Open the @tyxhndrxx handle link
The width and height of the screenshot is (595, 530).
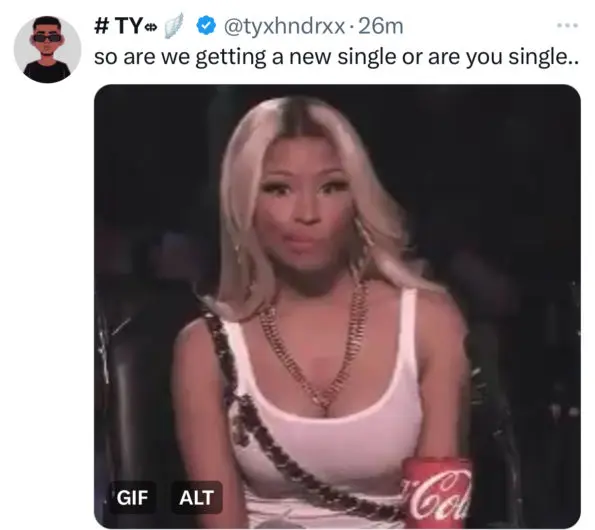pyautogui.click(x=285, y=27)
